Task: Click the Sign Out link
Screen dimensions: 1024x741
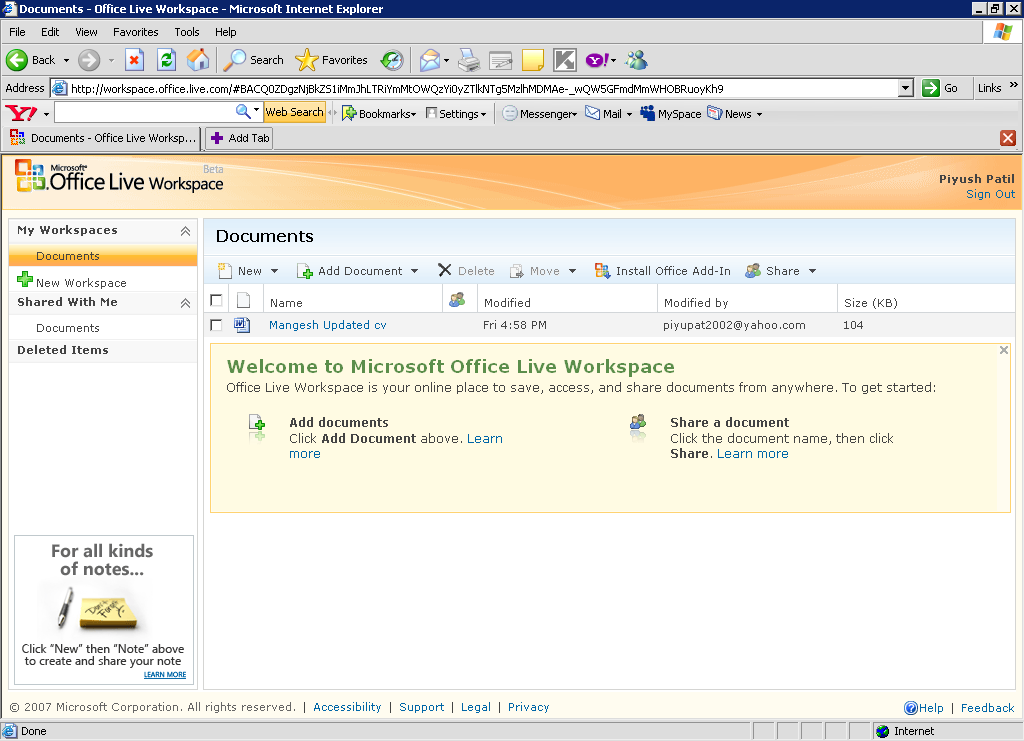Action: point(990,194)
